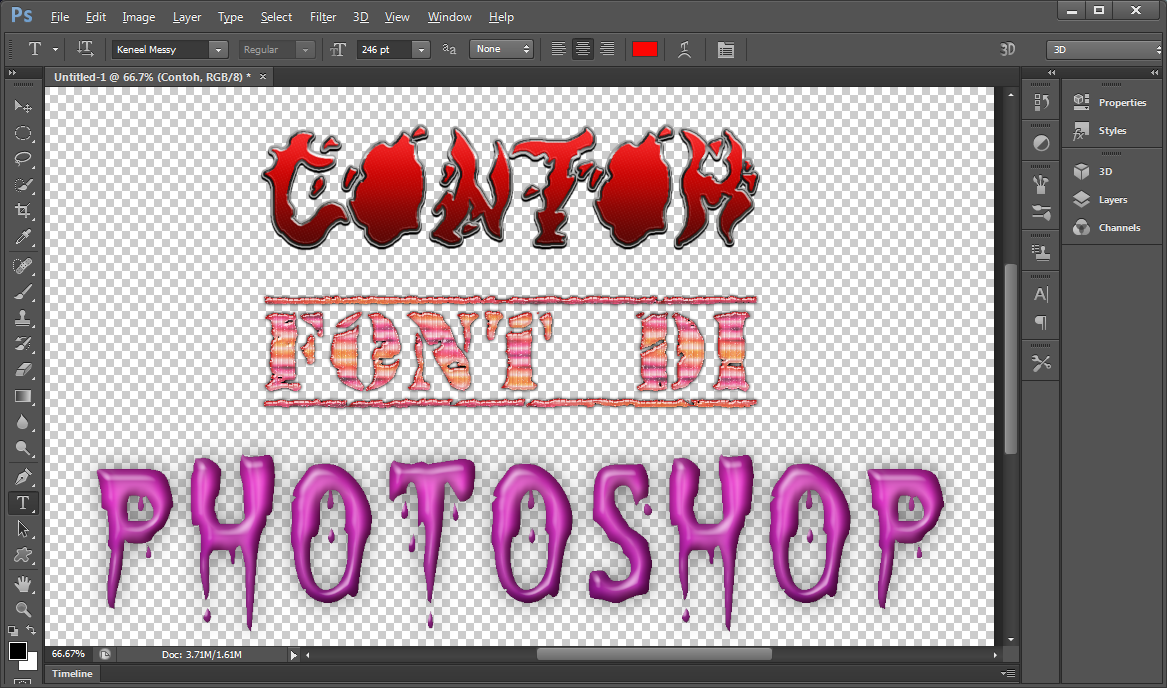This screenshot has height=688, width=1167.
Task: Select the Brush tool
Action: (x=23, y=292)
